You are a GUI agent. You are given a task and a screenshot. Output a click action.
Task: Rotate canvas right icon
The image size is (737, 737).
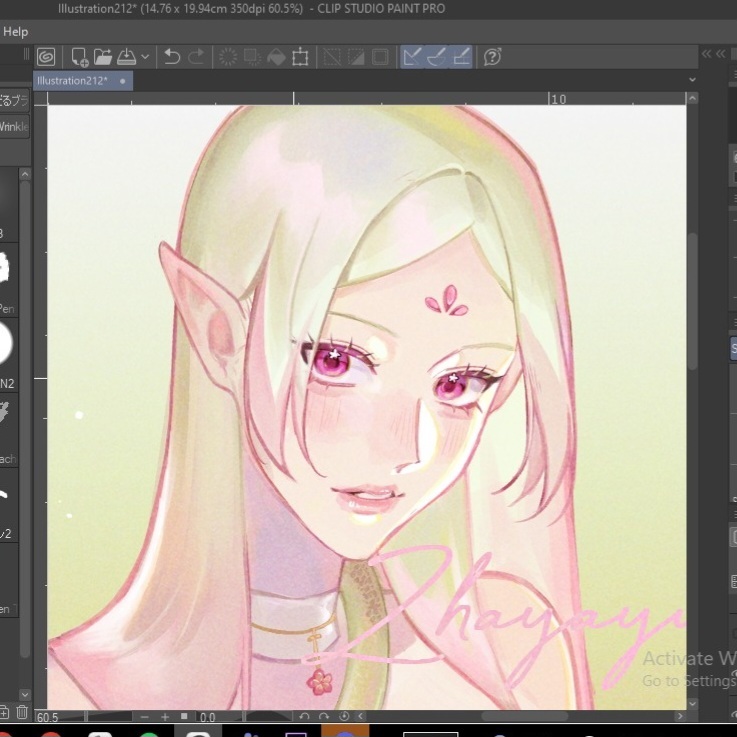coord(324,716)
